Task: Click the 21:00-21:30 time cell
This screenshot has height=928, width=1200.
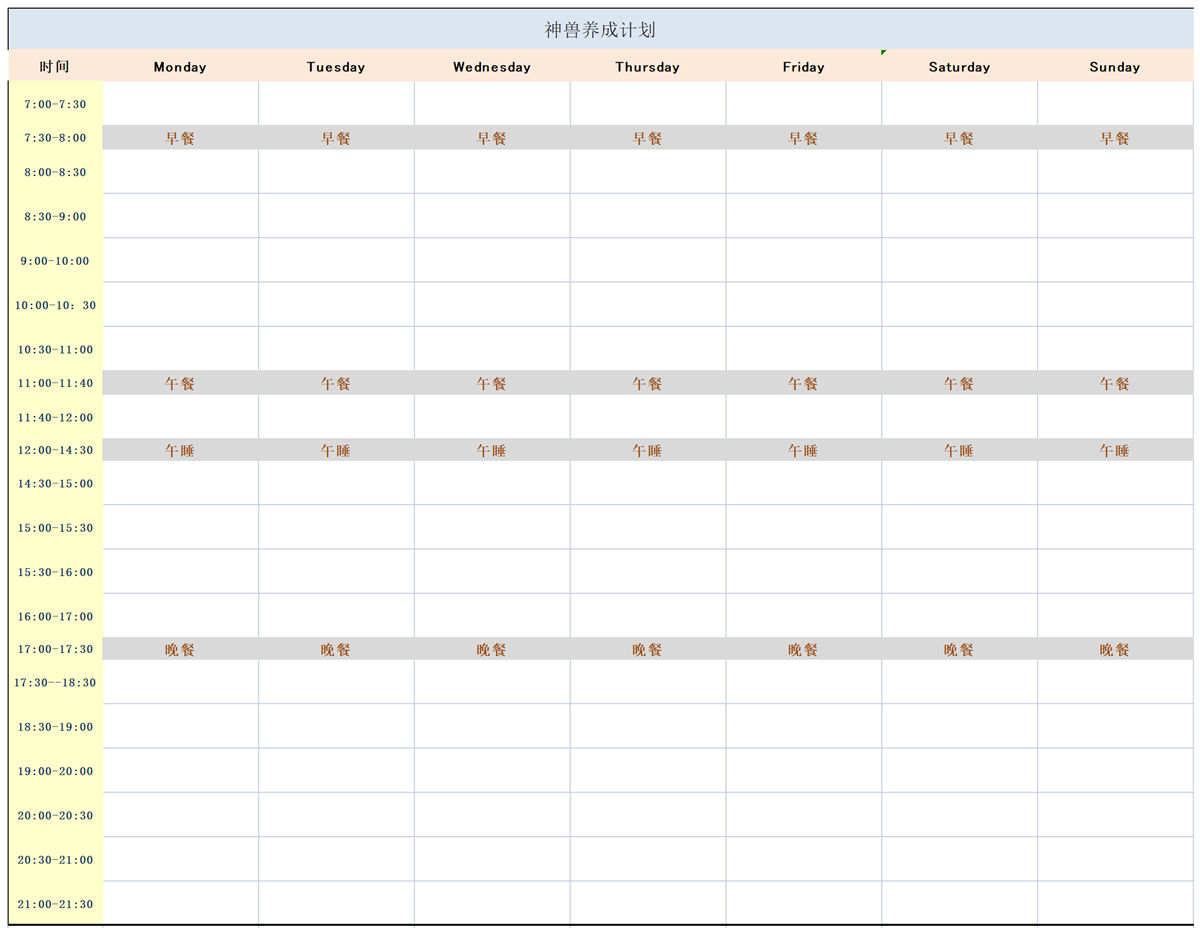Action: coord(55,903)
